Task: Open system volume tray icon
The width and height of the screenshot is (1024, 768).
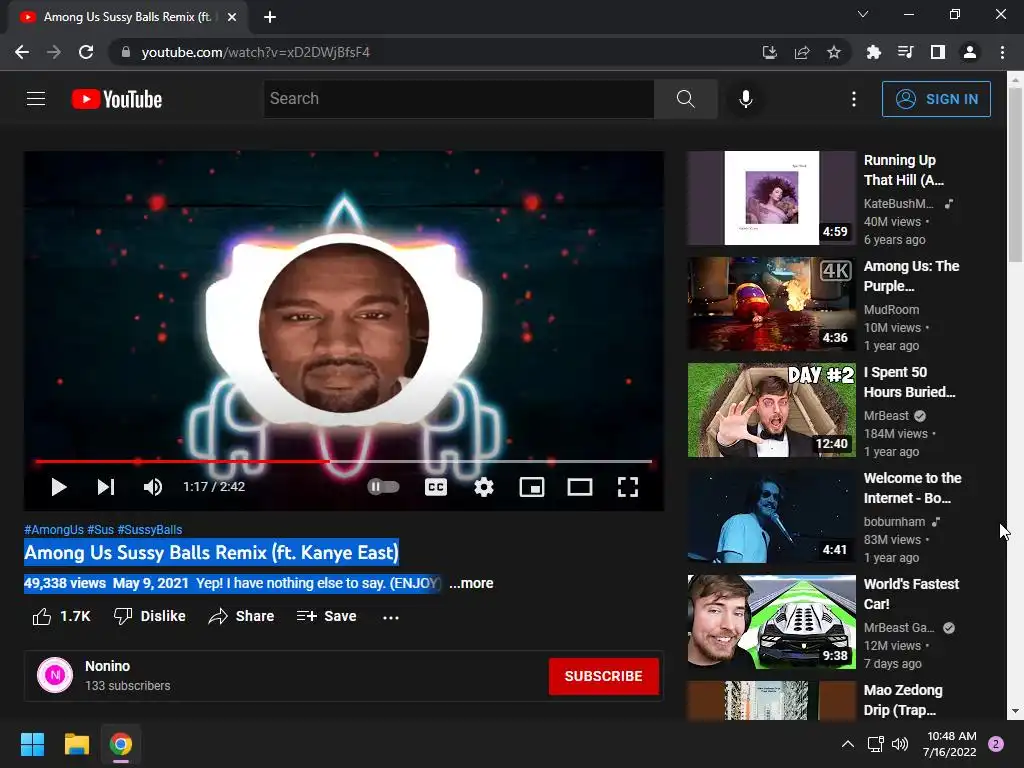Action: point(900,744)
